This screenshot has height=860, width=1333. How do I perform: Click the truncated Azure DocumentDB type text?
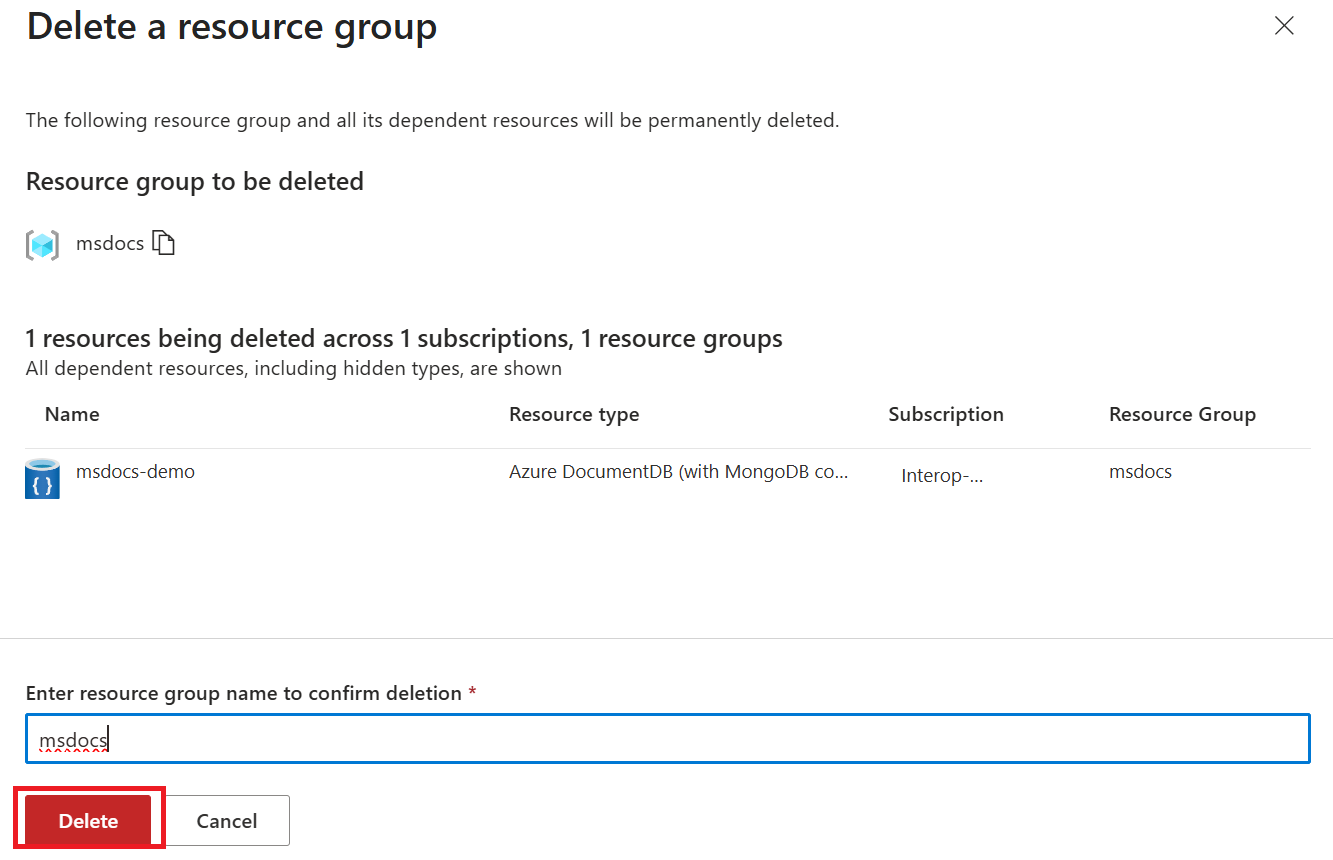tap(679, 471)
